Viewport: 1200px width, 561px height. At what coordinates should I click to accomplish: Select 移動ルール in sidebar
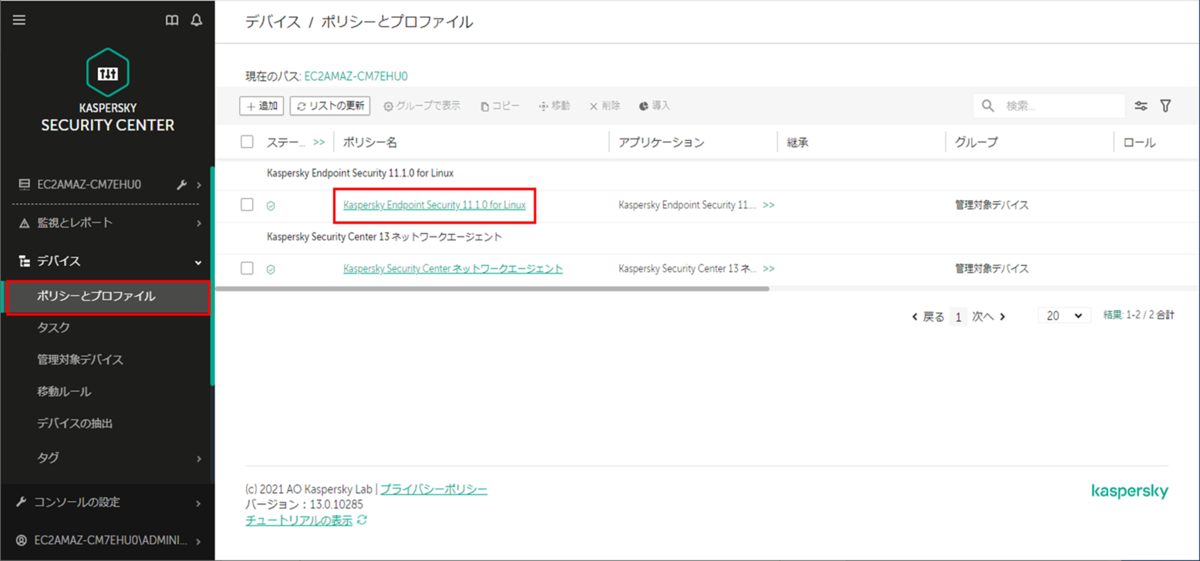click(63, 392)
